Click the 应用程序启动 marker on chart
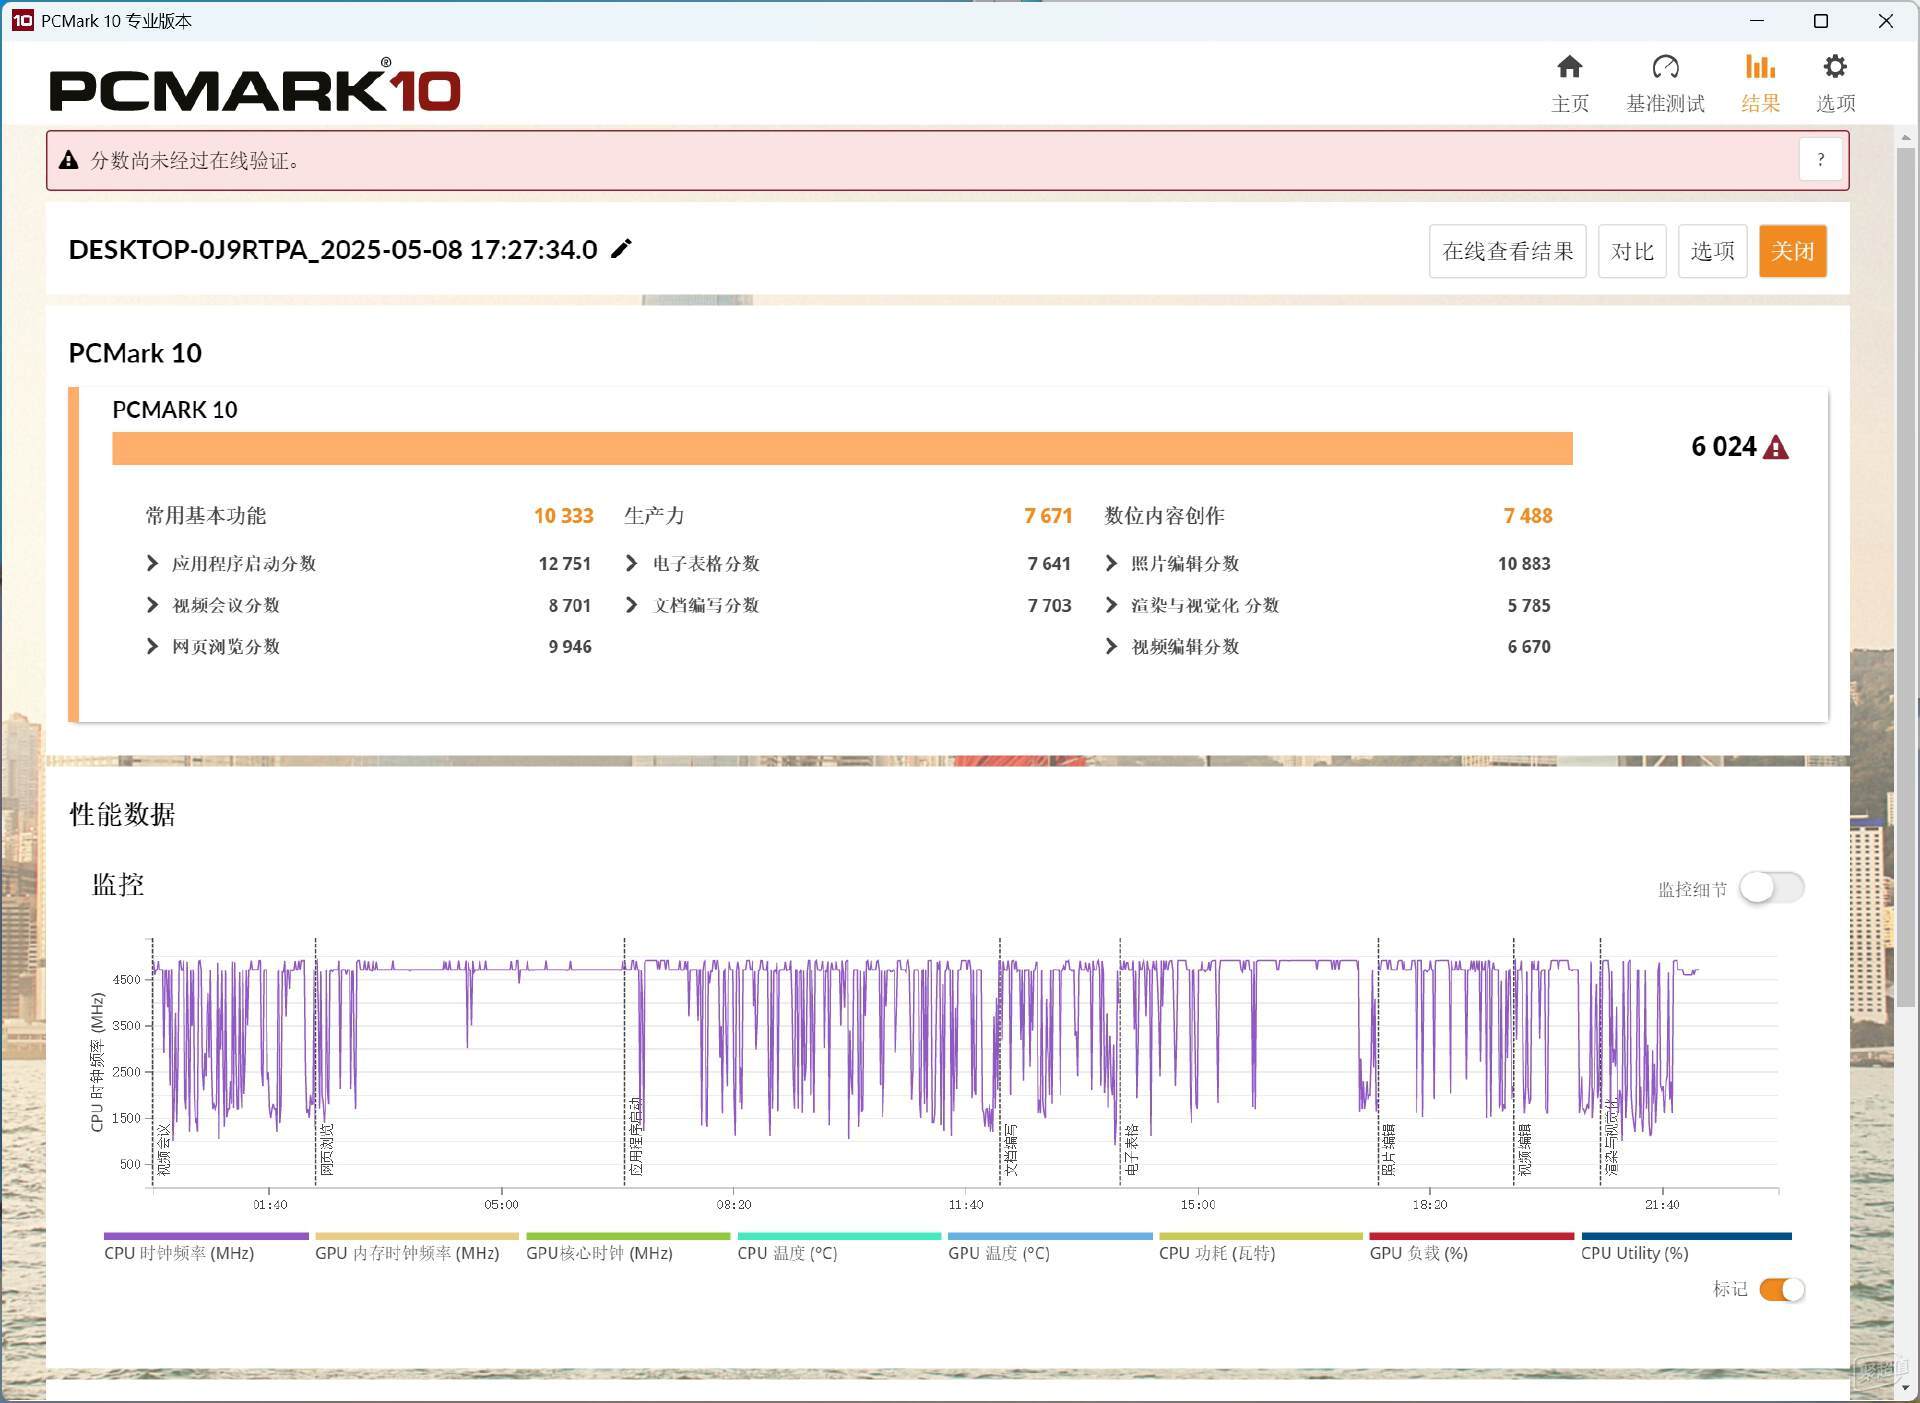Screen dimensions: 1920x1403 (636, 1136)
